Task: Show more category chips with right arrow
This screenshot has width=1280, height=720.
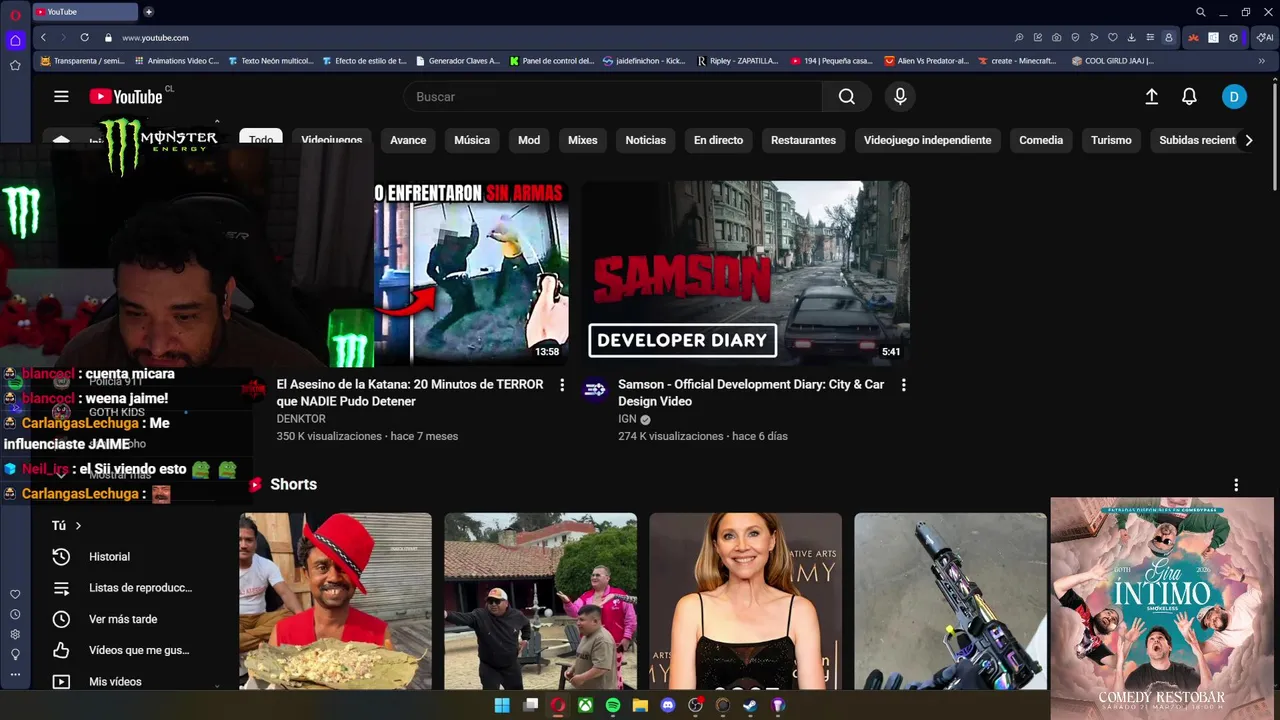Action: tap(1248, 140)
